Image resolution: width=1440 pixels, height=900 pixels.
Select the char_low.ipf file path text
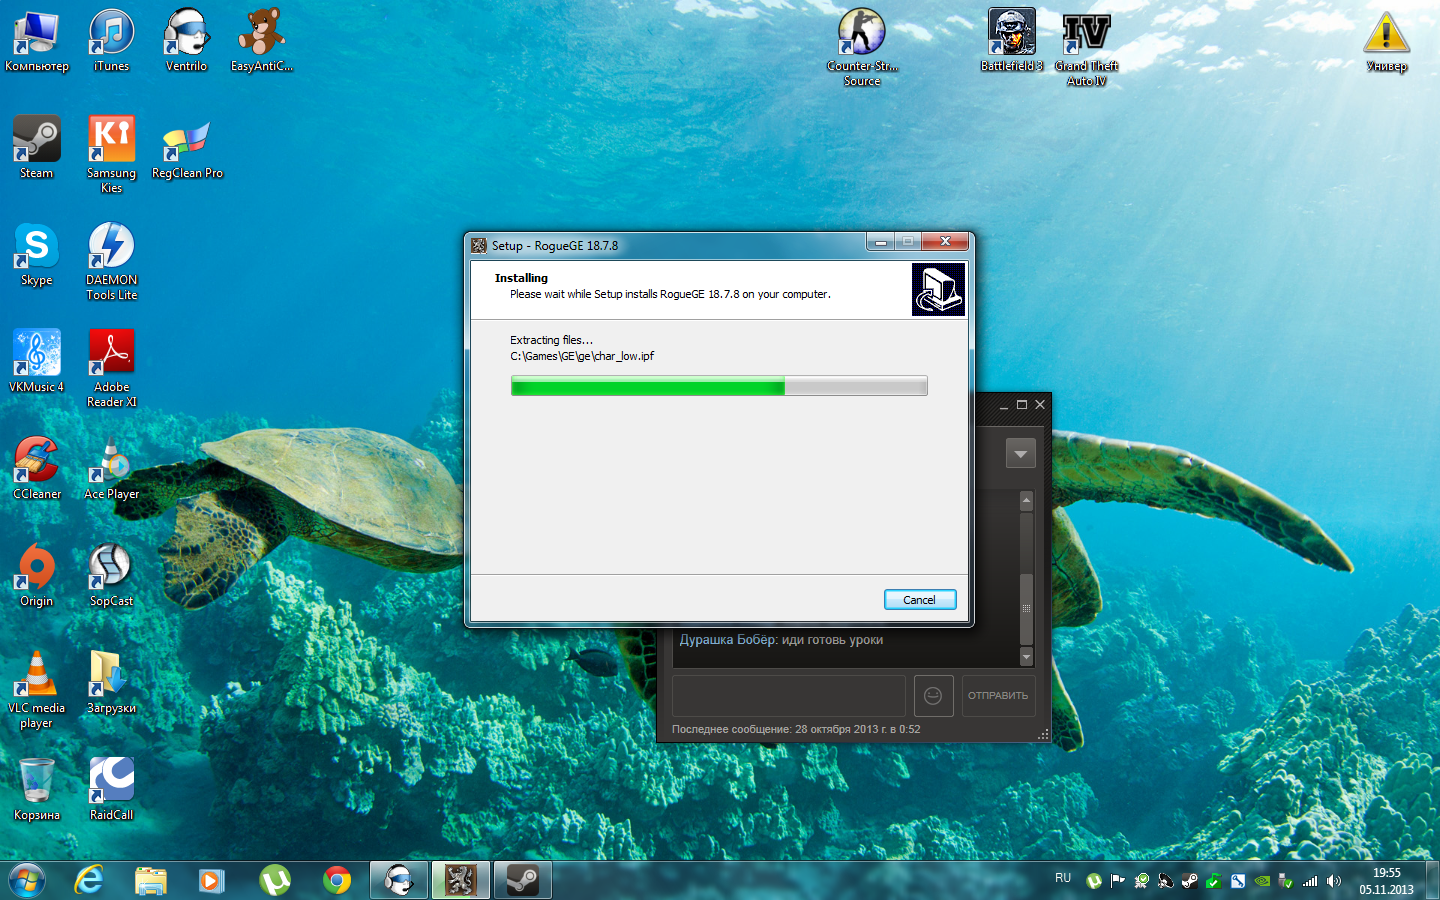click(582, 356)
